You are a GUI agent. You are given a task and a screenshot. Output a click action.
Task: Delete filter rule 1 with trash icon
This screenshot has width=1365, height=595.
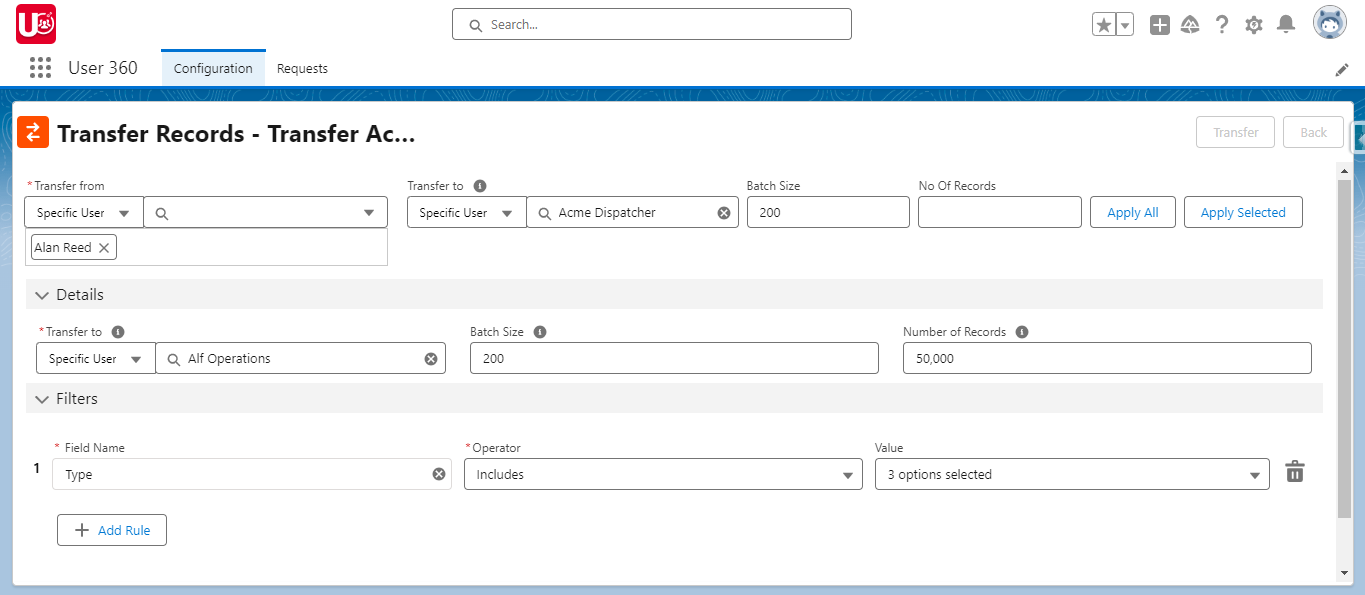tap(1295, 471)
